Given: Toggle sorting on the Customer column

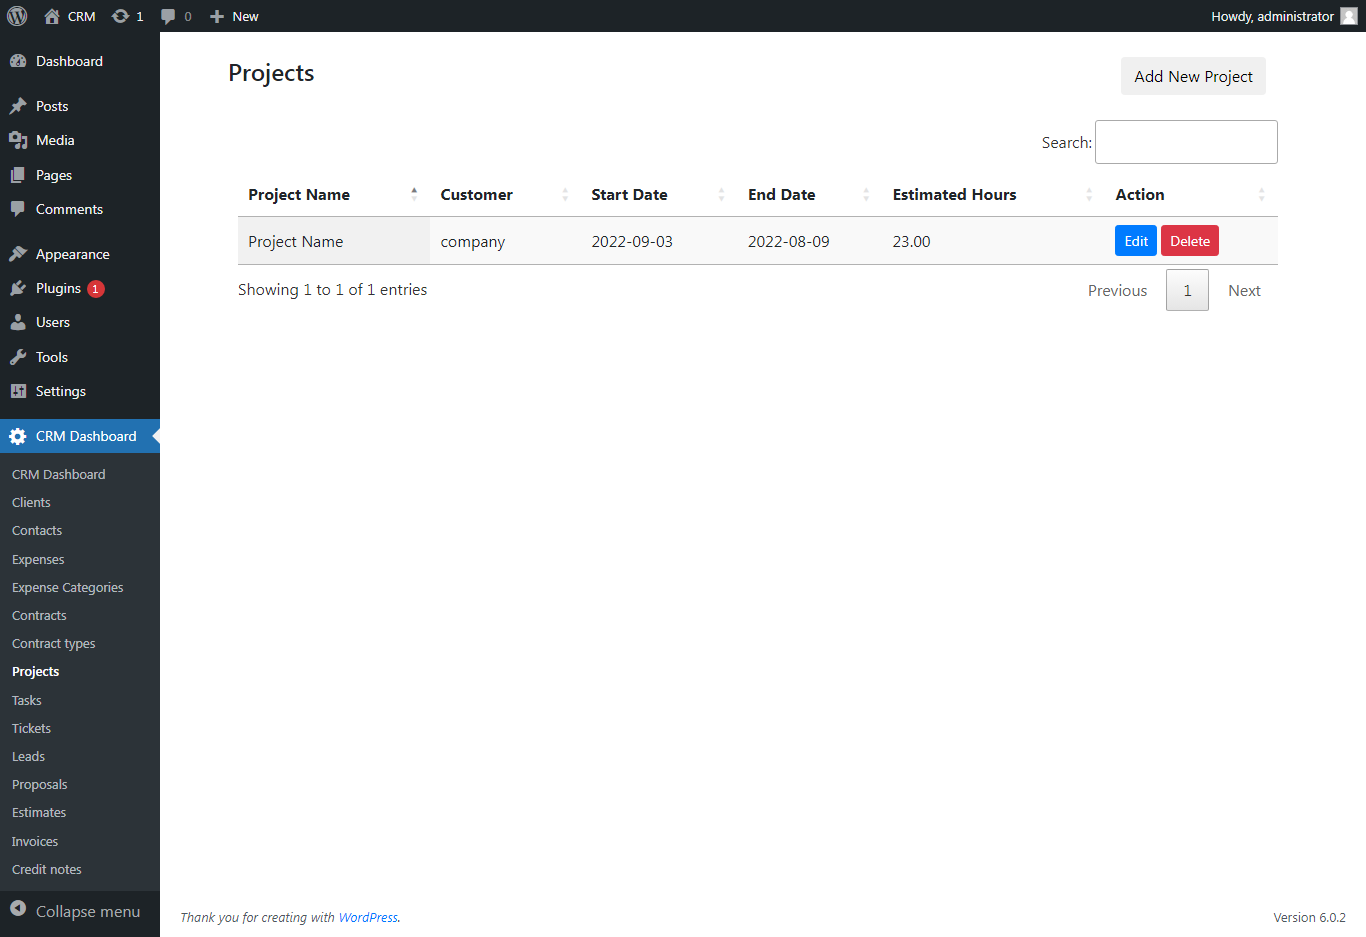Looking at the screenshot, I should coord(564,194).
